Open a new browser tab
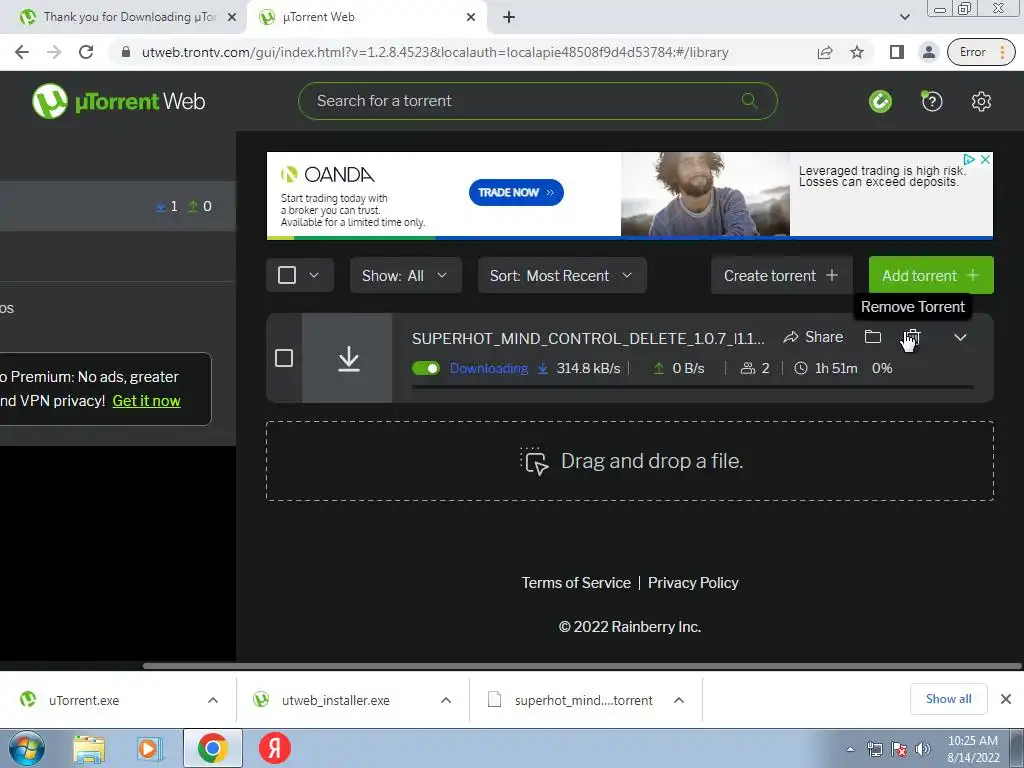This screenshot has height=768, width=1024. 509,18
